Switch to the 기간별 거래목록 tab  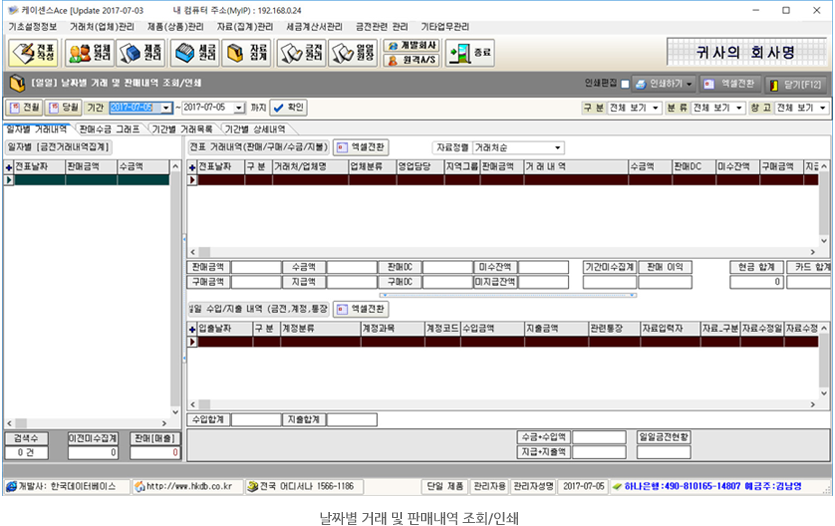(183, 129)
